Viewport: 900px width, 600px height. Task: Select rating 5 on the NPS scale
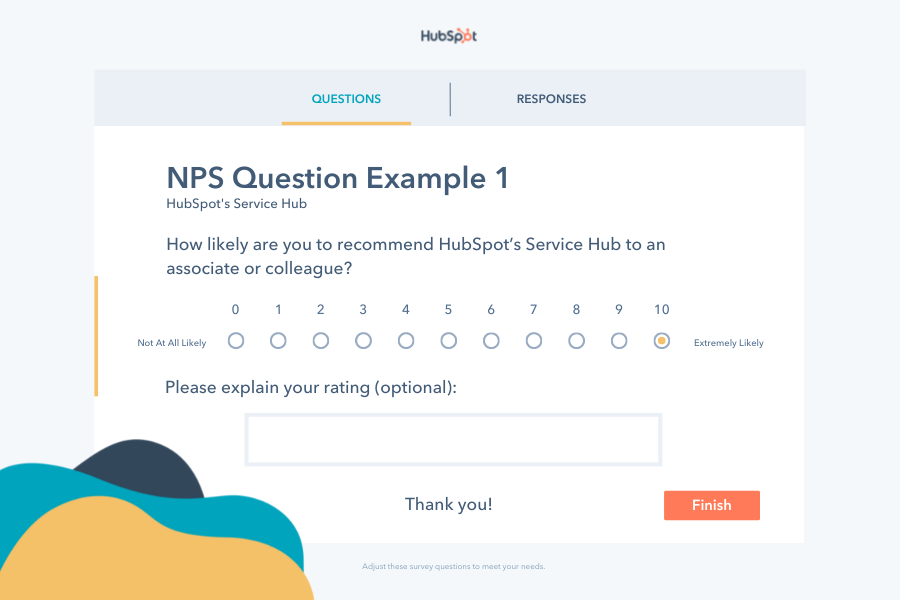pos(448,340)
